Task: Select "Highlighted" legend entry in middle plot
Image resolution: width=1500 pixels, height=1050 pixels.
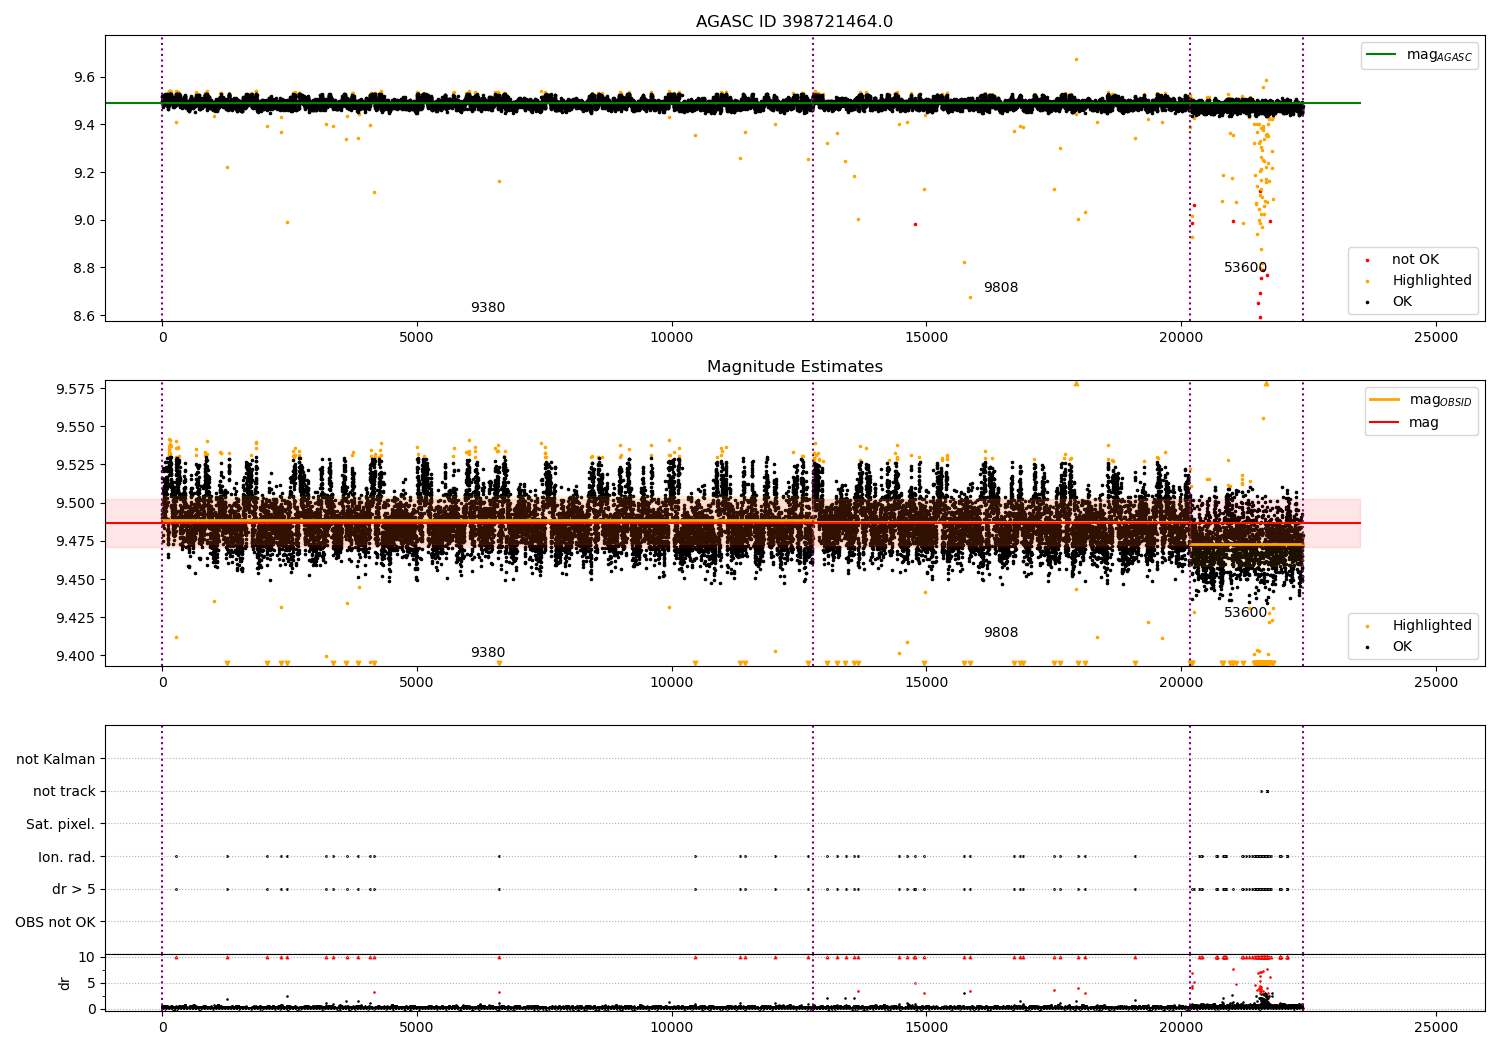Action: (x=1432, y=626)
